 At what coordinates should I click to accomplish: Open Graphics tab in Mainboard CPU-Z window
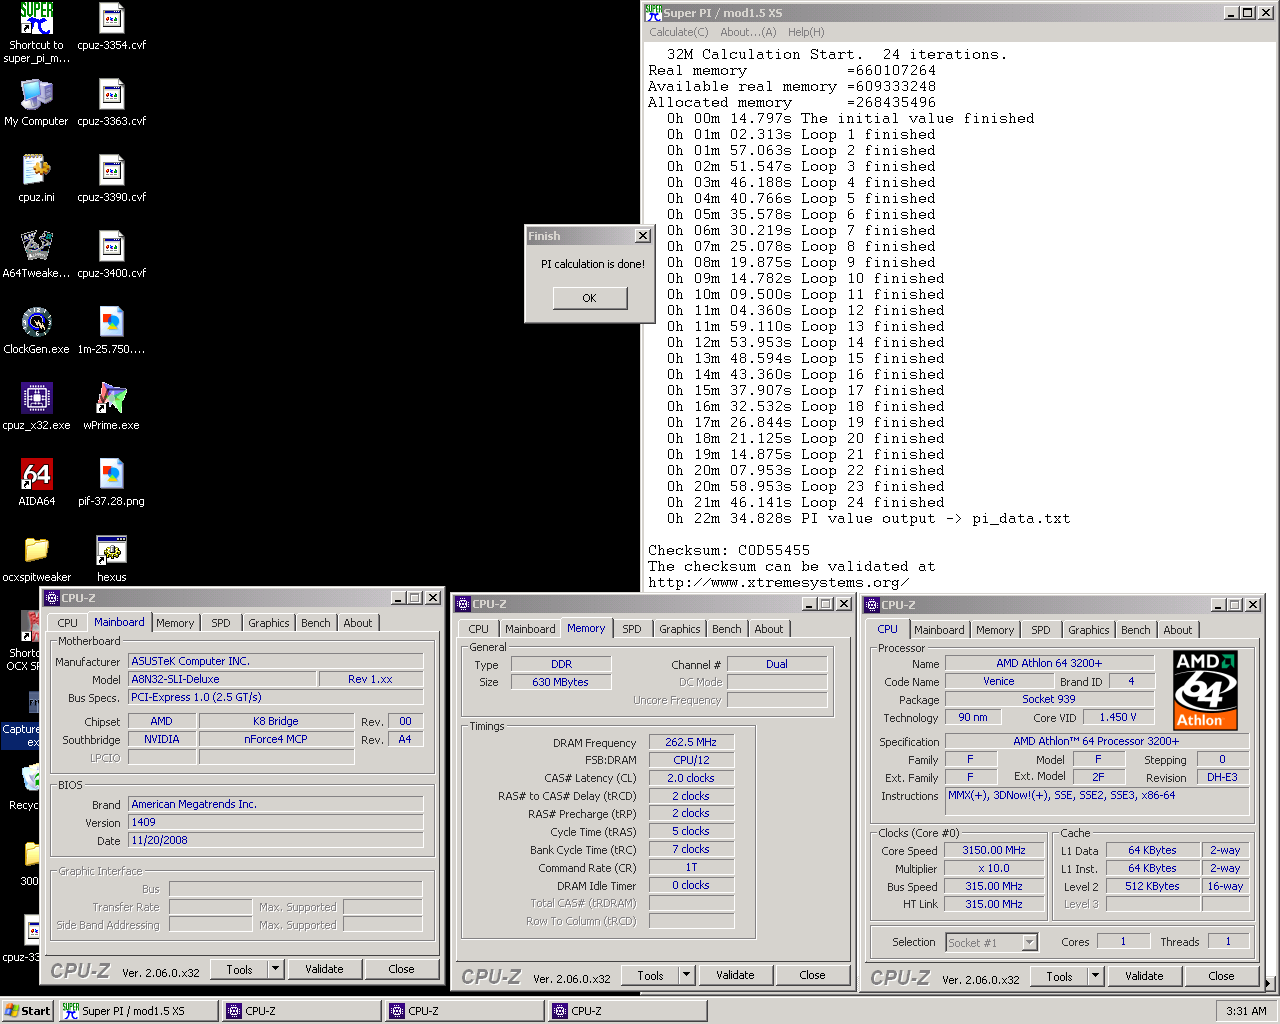269,623
